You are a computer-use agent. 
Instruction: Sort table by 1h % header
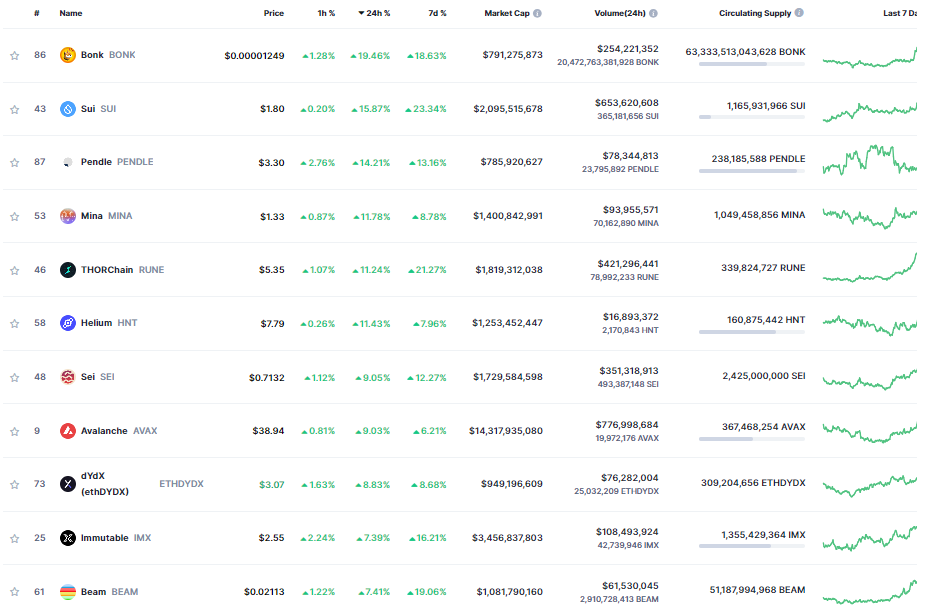tap(326, 13)
